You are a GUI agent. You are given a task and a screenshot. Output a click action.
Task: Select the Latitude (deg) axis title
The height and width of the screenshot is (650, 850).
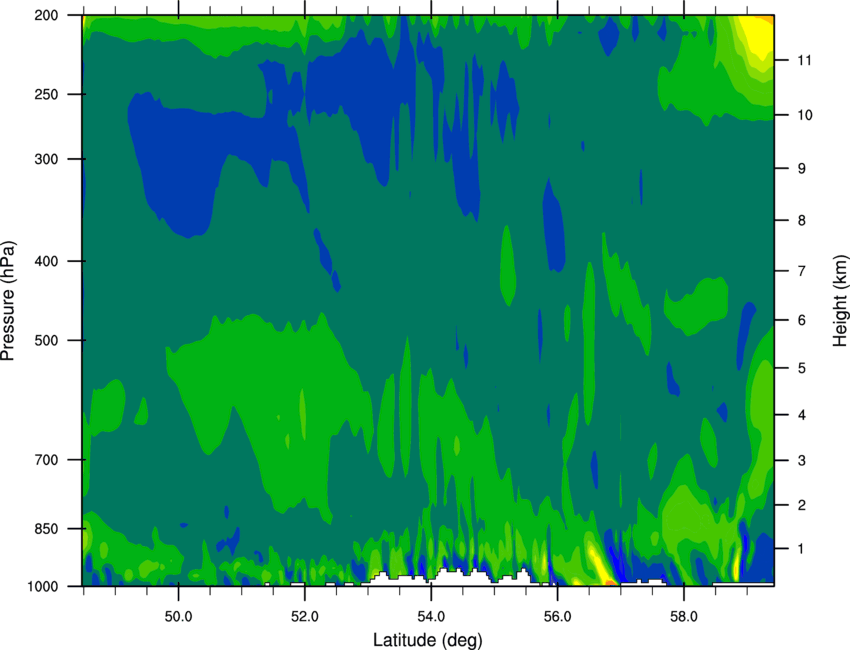pos(428,640)
